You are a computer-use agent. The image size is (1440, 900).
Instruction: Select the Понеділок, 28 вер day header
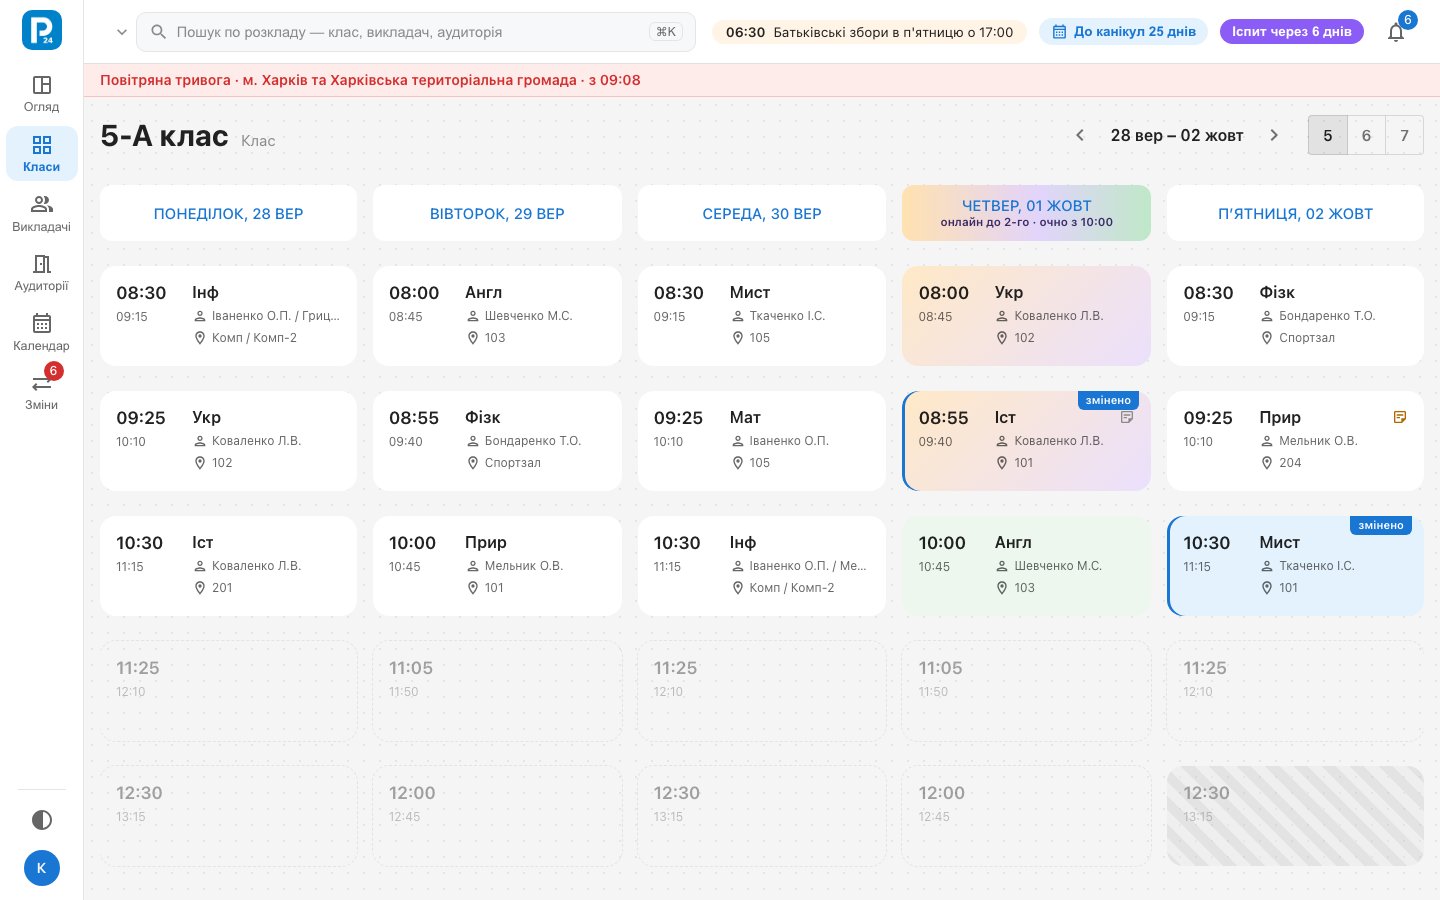pos(228,213)
